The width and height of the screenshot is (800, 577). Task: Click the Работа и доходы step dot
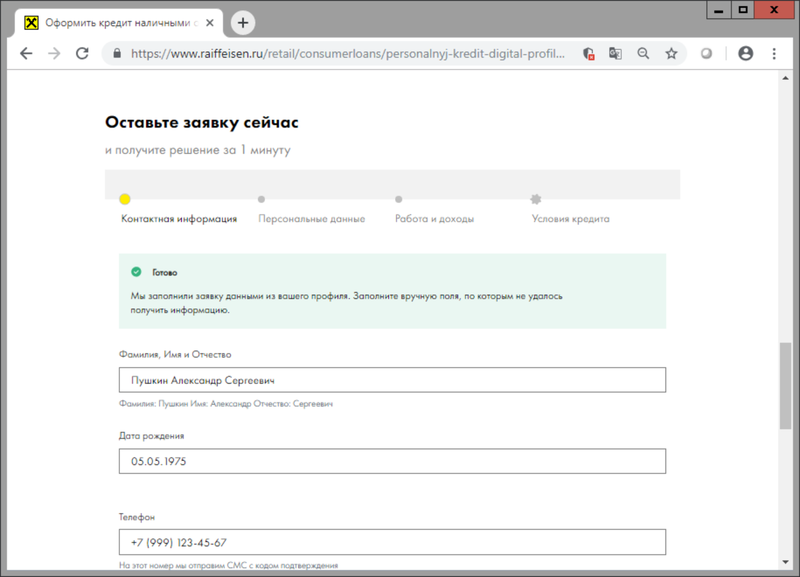point(399,198)
